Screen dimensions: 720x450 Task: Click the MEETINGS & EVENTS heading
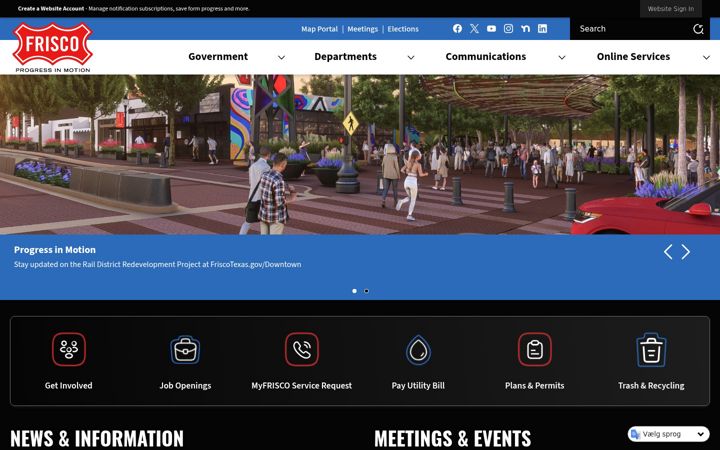coord(453,438)
